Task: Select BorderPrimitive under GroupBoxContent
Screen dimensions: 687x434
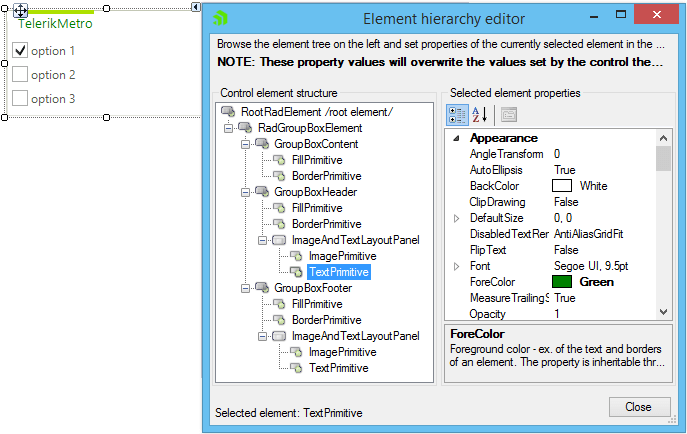Action: coord(326,176)
